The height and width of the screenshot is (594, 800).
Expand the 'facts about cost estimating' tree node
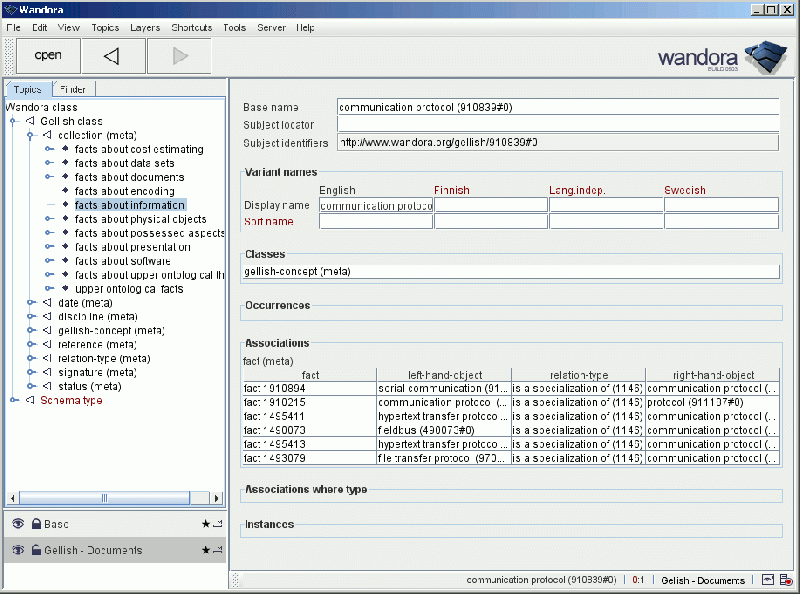[x=47, y=149]
